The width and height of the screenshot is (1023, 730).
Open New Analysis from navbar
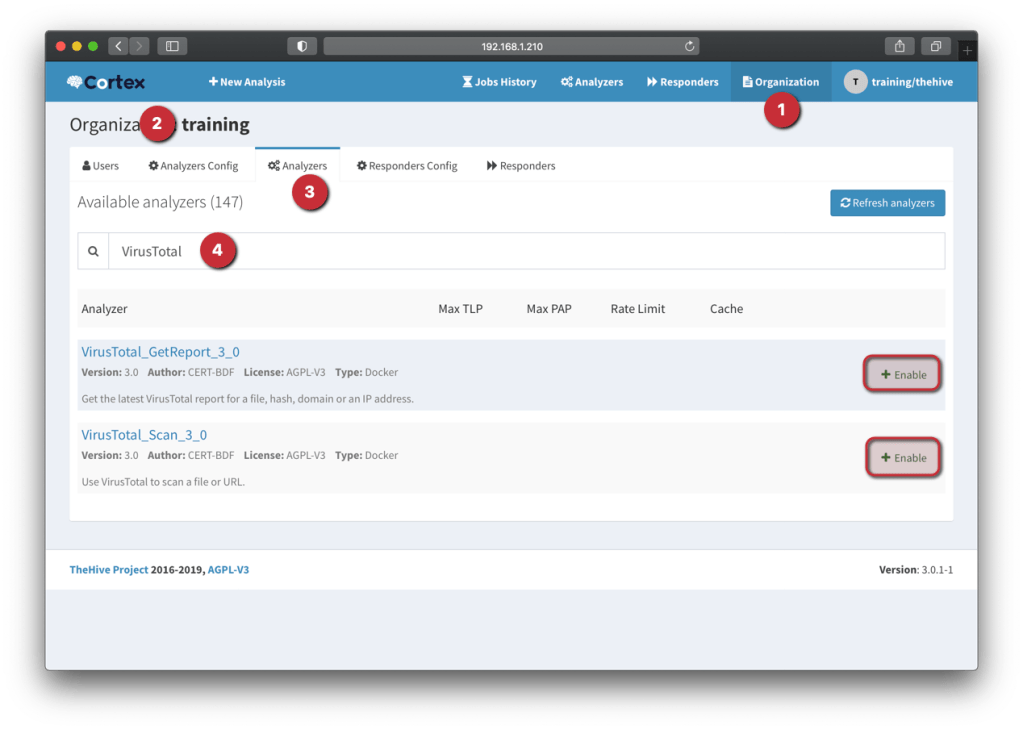pos(247,82)
